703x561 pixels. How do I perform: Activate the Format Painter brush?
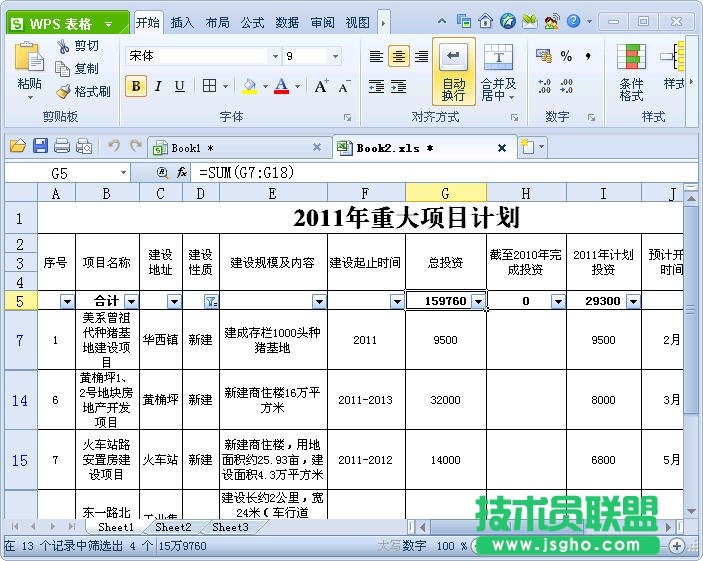click(63, 91)
